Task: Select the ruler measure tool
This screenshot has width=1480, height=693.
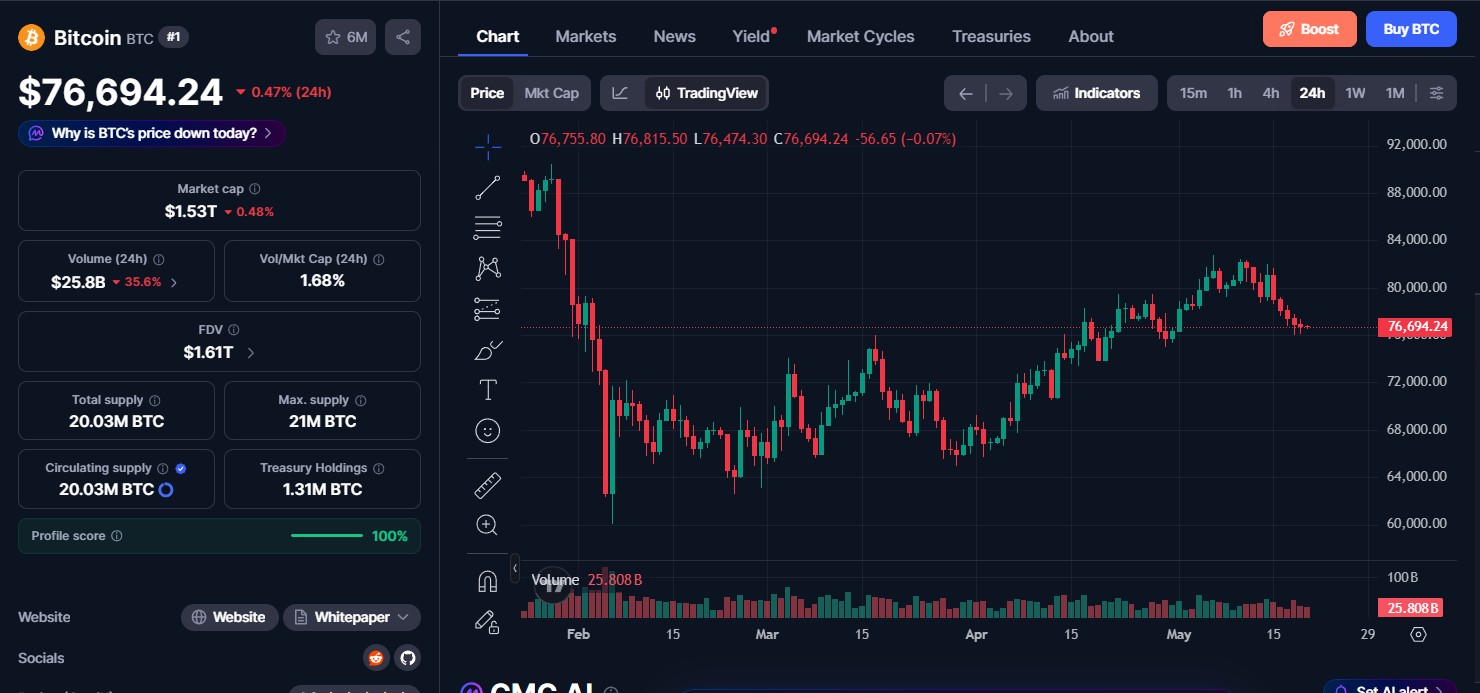Action: [488, 485]
